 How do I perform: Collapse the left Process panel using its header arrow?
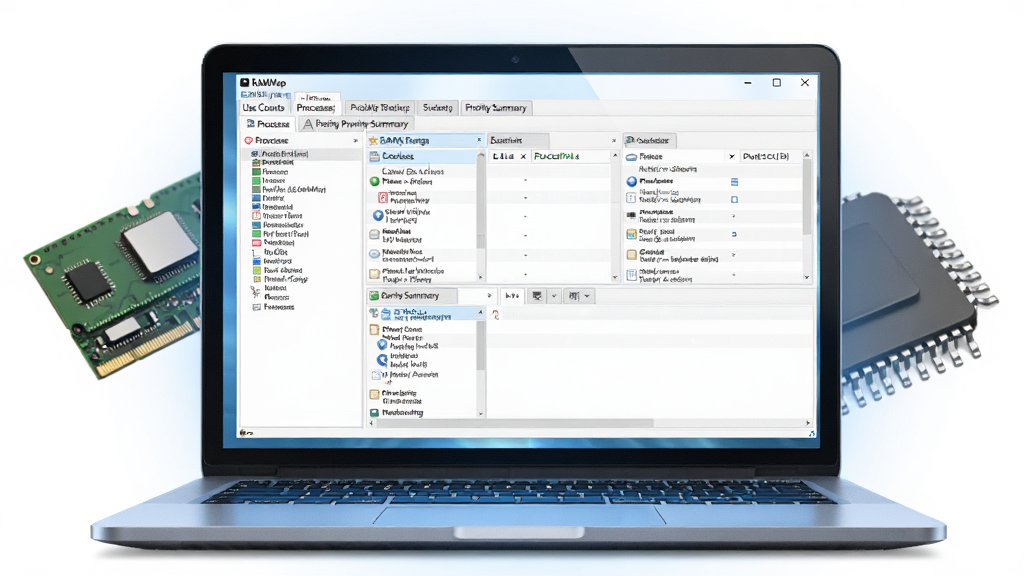click(x=355, y=140)
